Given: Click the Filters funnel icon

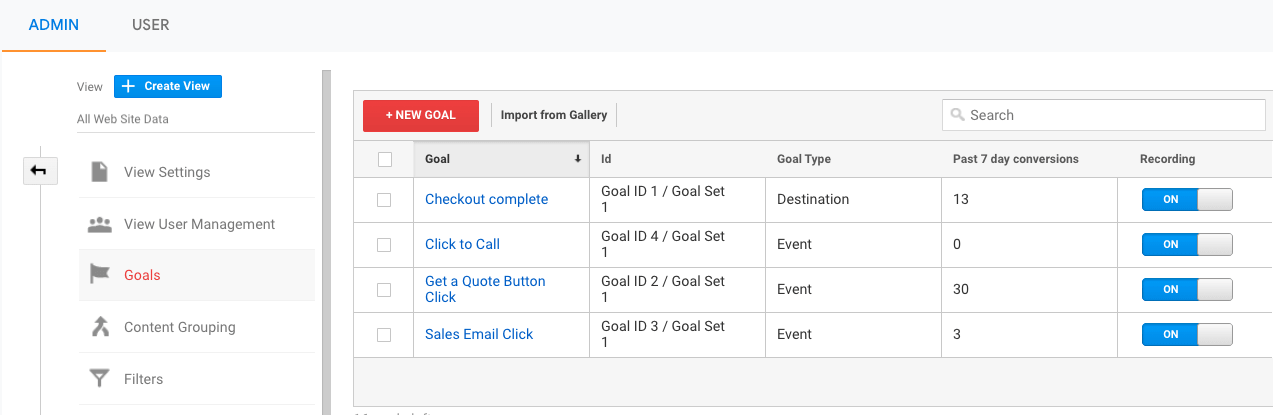Looking at the screenshot, I should [99, 379].
